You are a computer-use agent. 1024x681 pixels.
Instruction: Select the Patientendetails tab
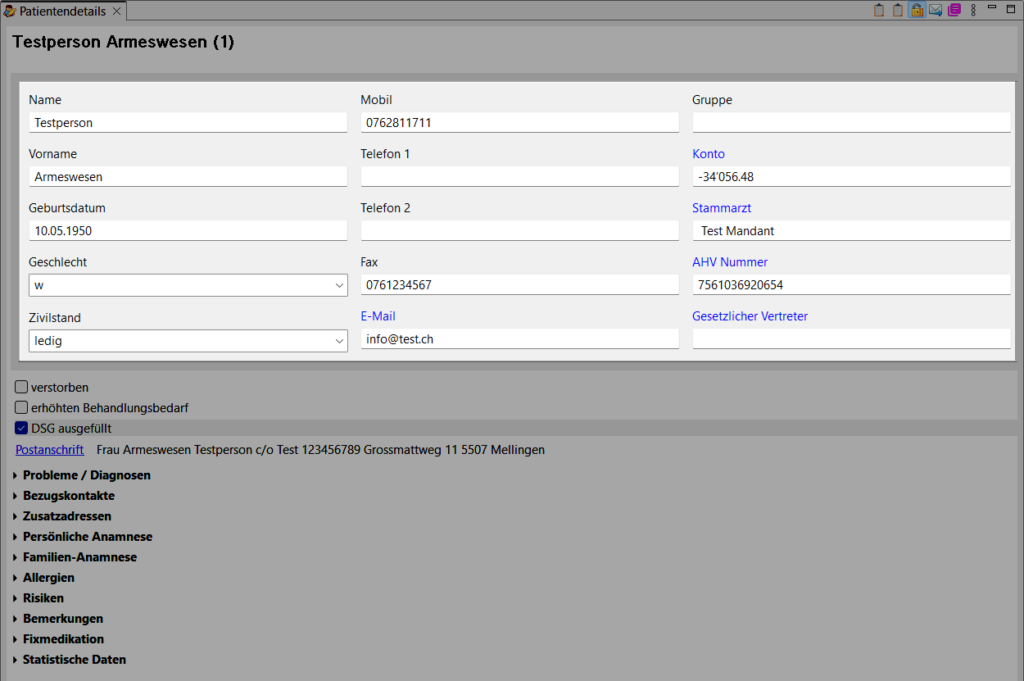(x=62, y=11)
